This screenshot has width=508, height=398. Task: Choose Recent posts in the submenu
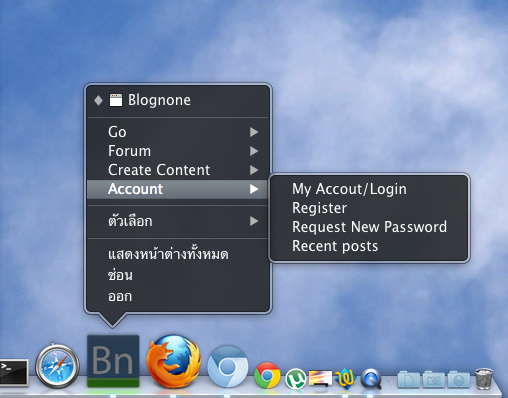point(369,246)
